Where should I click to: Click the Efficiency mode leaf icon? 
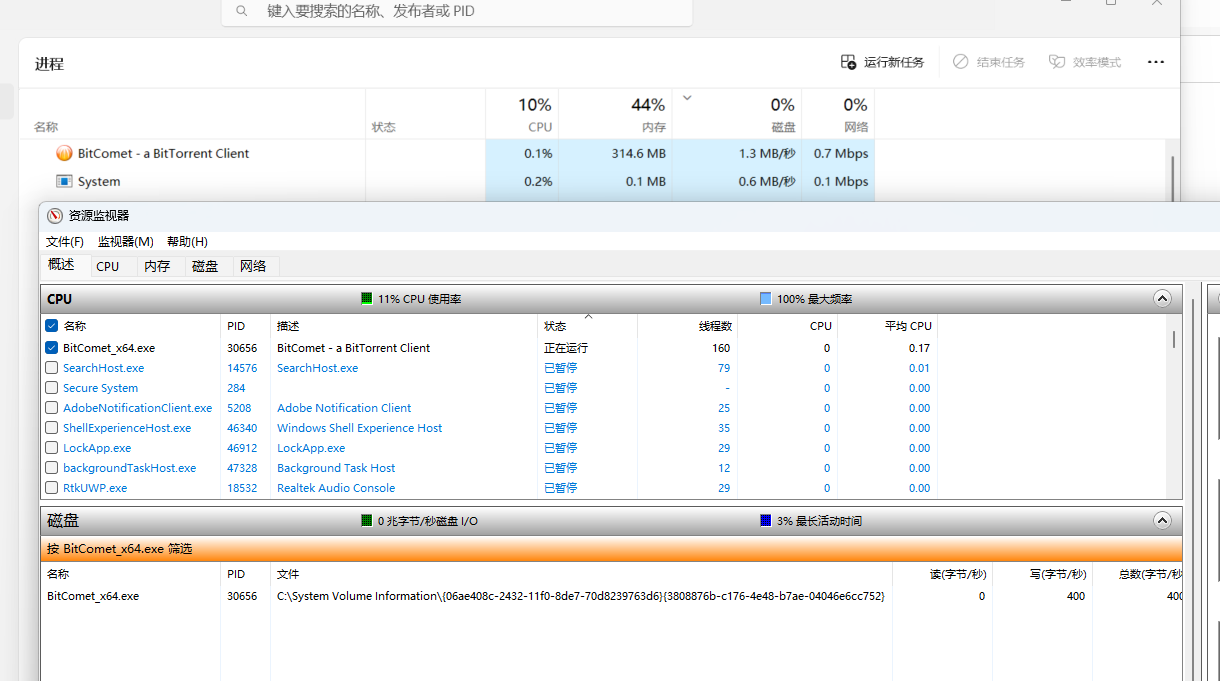[1057, 62]
